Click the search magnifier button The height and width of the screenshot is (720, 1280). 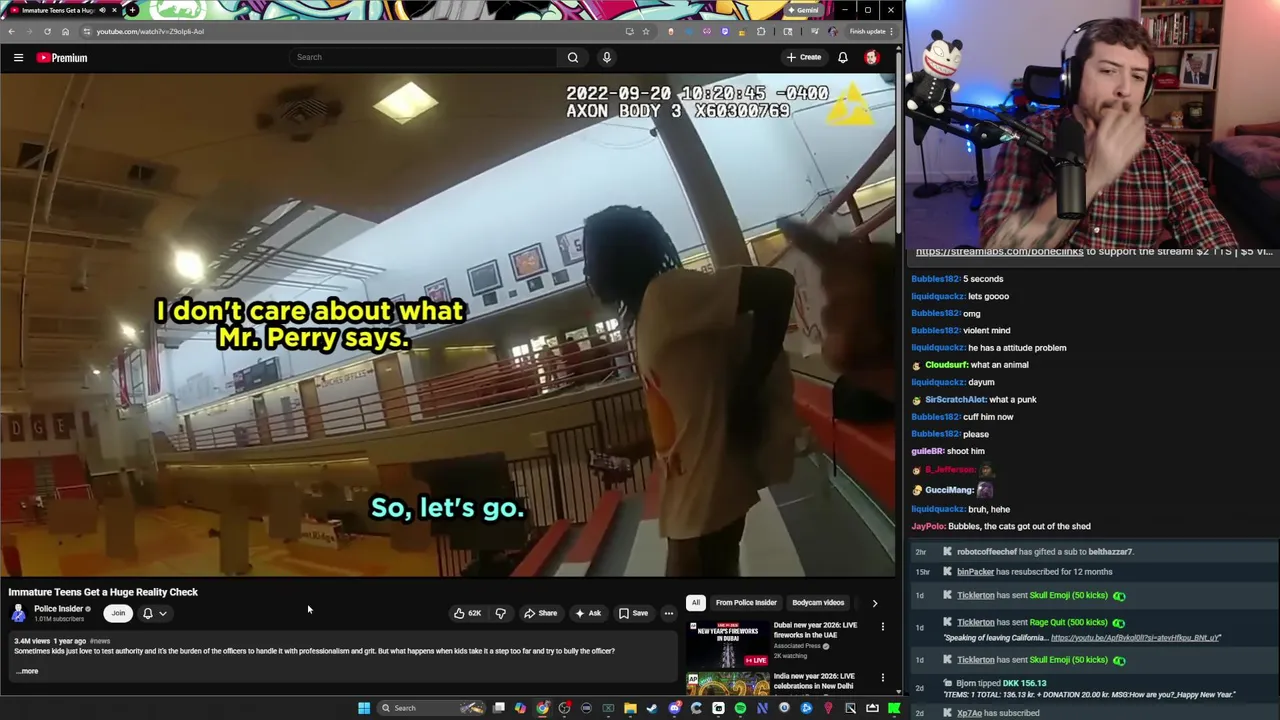573,57
